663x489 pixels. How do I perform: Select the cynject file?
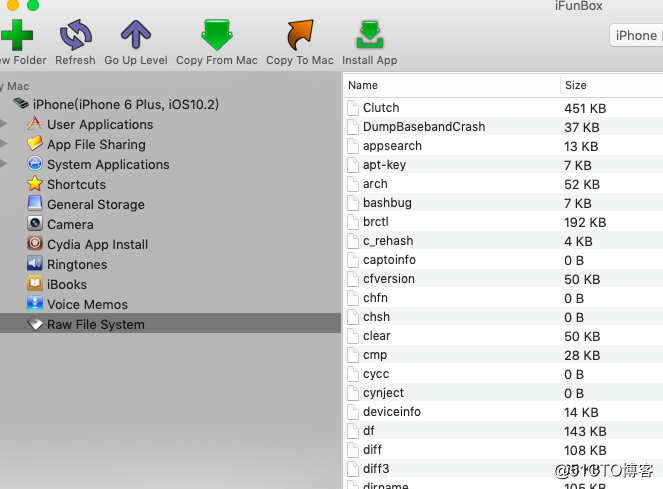click(384, 393)
